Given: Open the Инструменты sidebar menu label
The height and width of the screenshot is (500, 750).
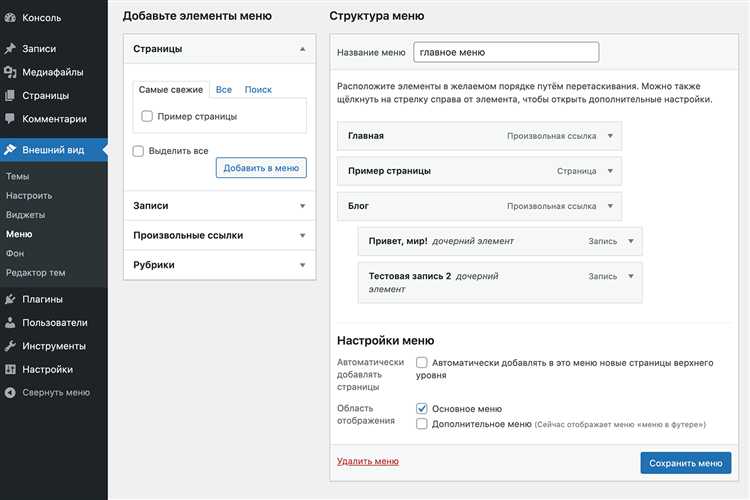Looking at the screenshot, I should click(x=54, y=346).
